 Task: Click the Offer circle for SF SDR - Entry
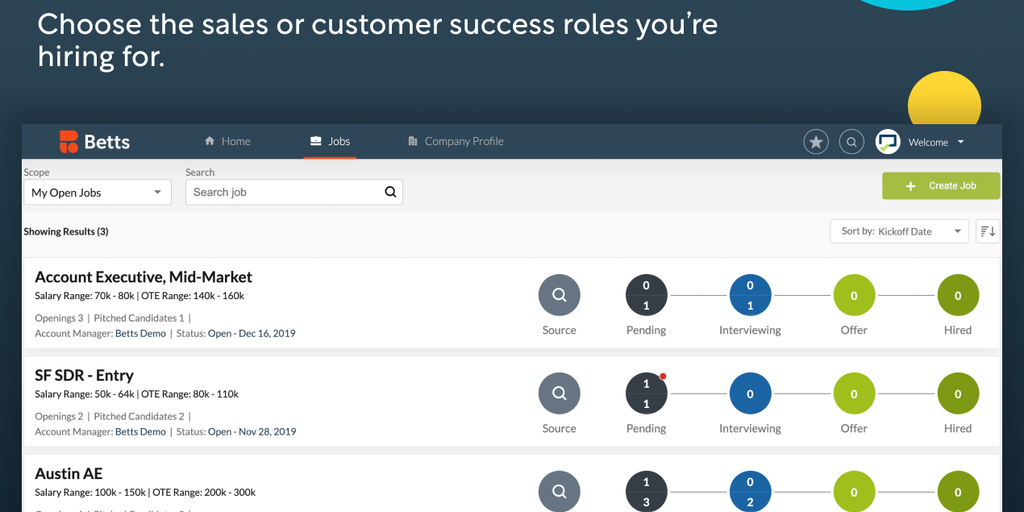tap(854, 394)
